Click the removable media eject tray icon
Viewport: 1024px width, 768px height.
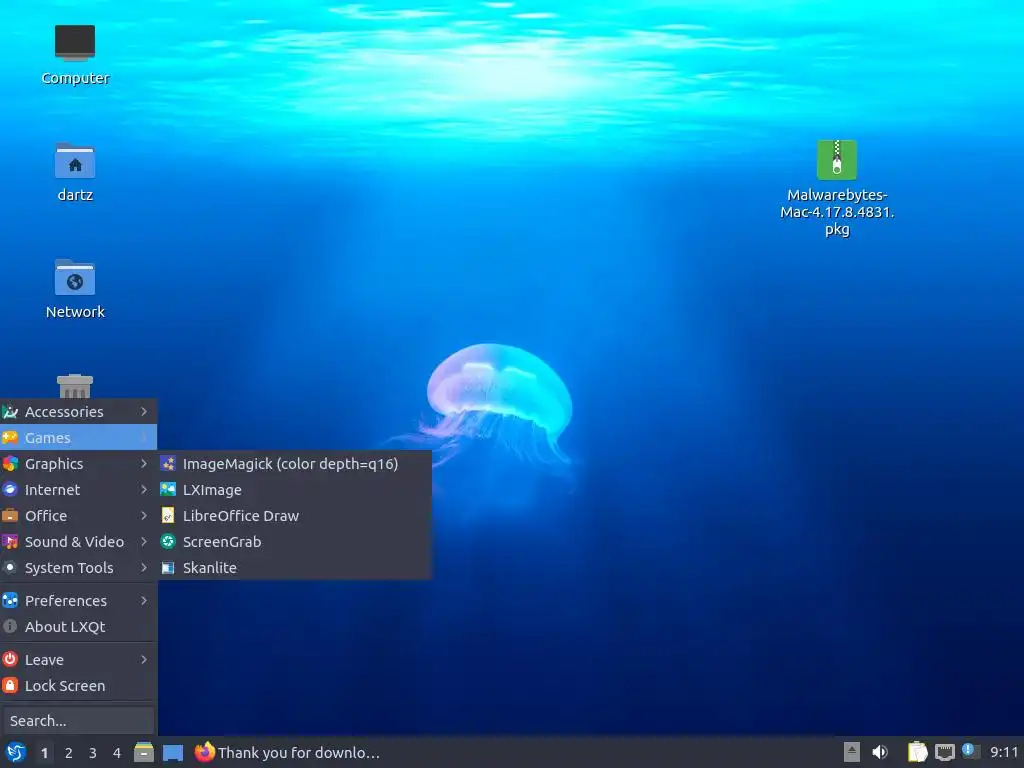(x=852, y=752)
